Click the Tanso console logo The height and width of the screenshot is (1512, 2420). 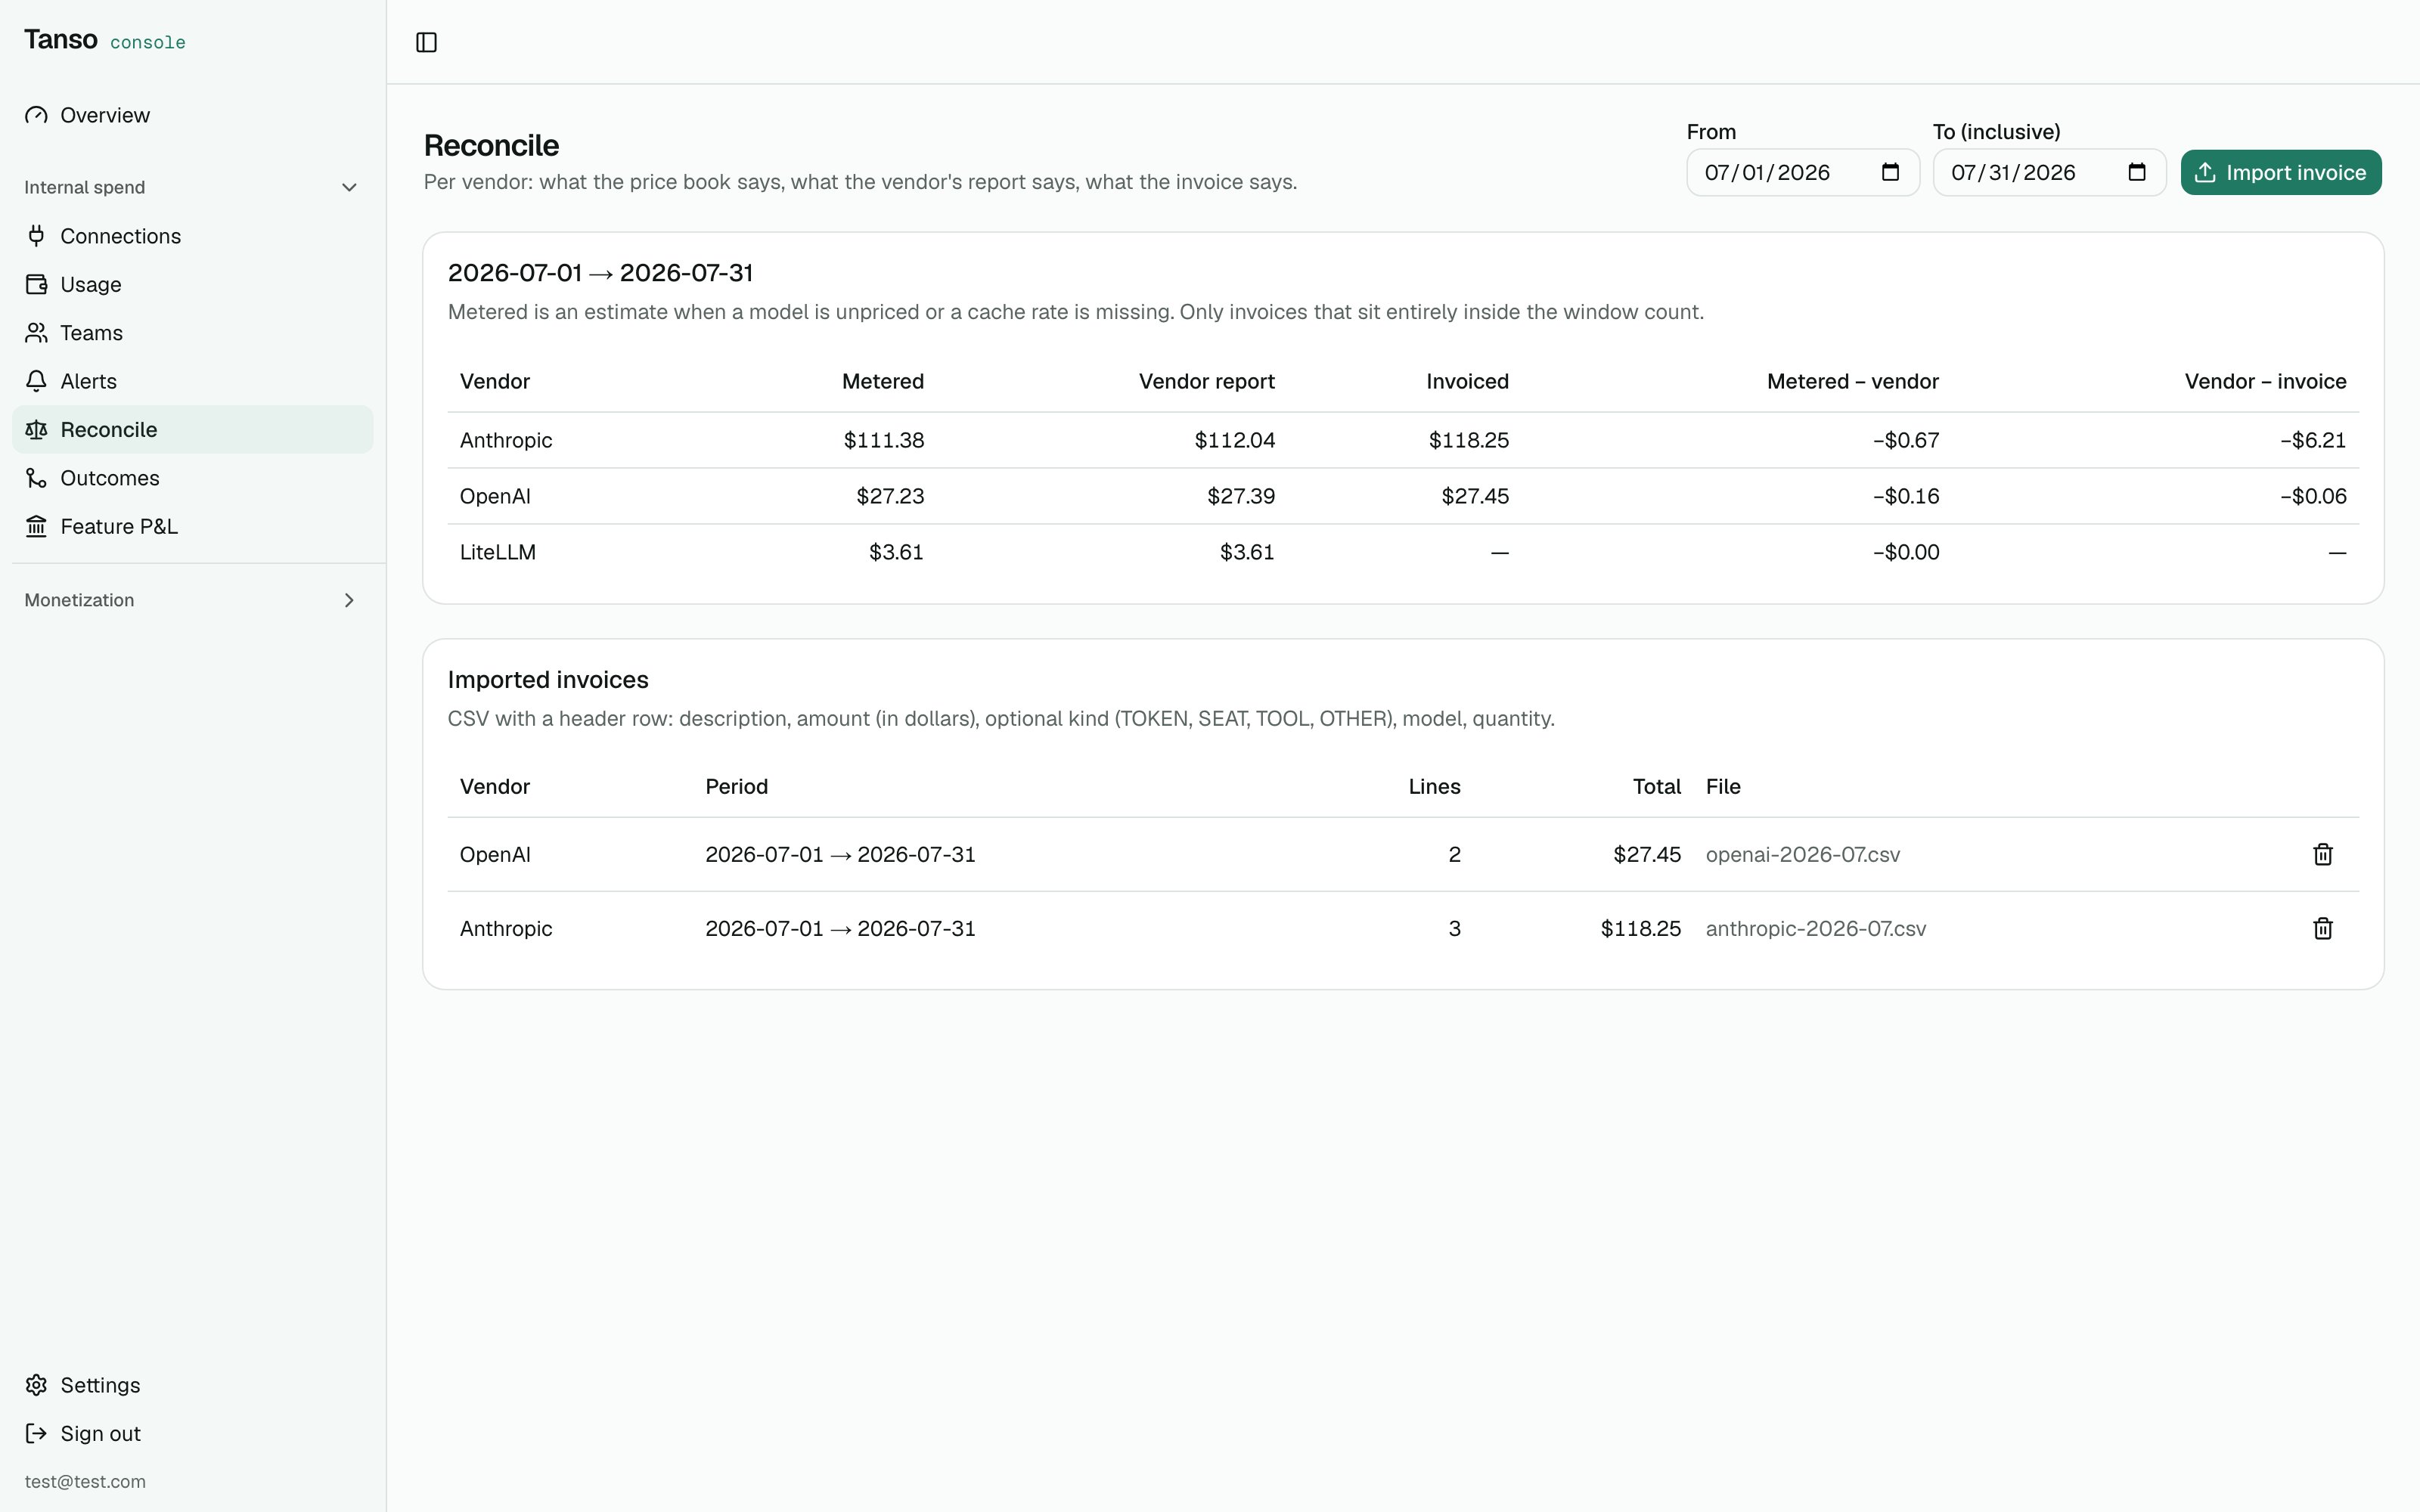[105, 40]
